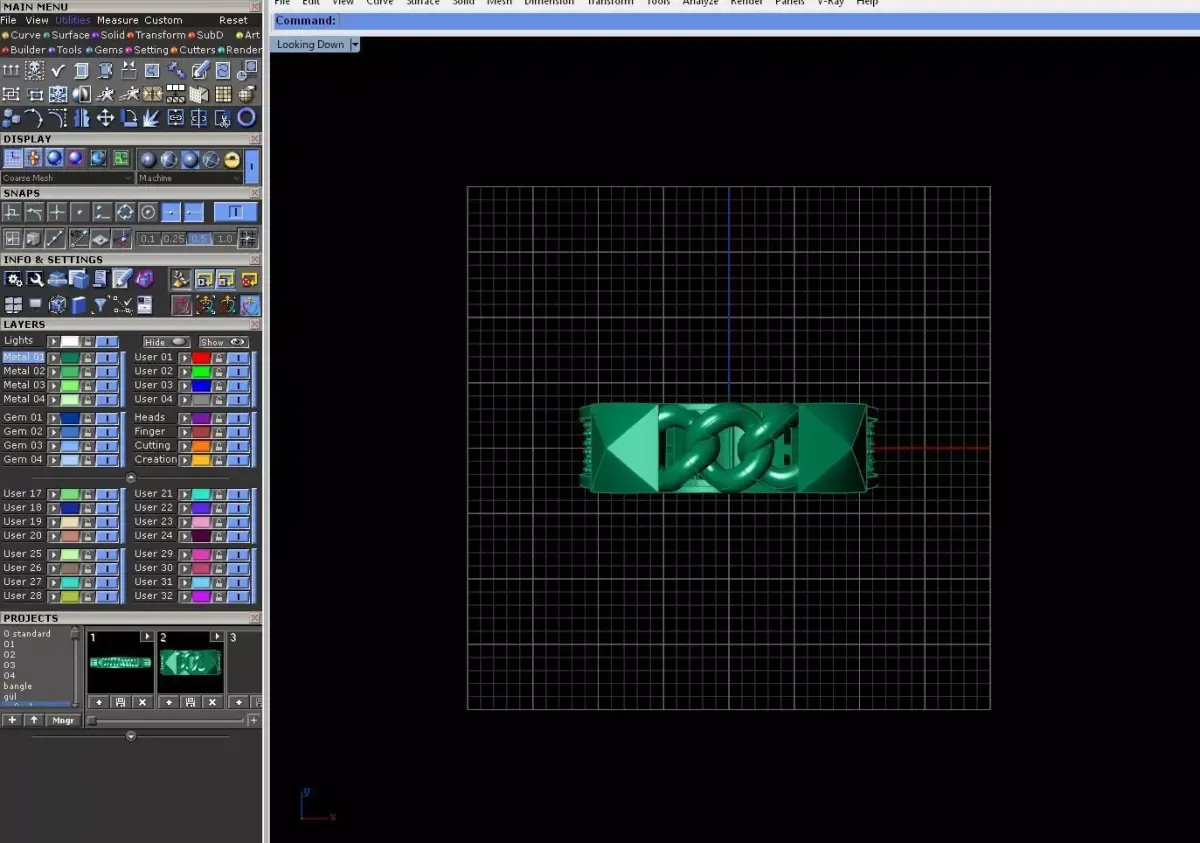Viewport: 1200px width, 843px height.
Task: Click down-arrow expander below Projects panel
Action: point(131,736)
